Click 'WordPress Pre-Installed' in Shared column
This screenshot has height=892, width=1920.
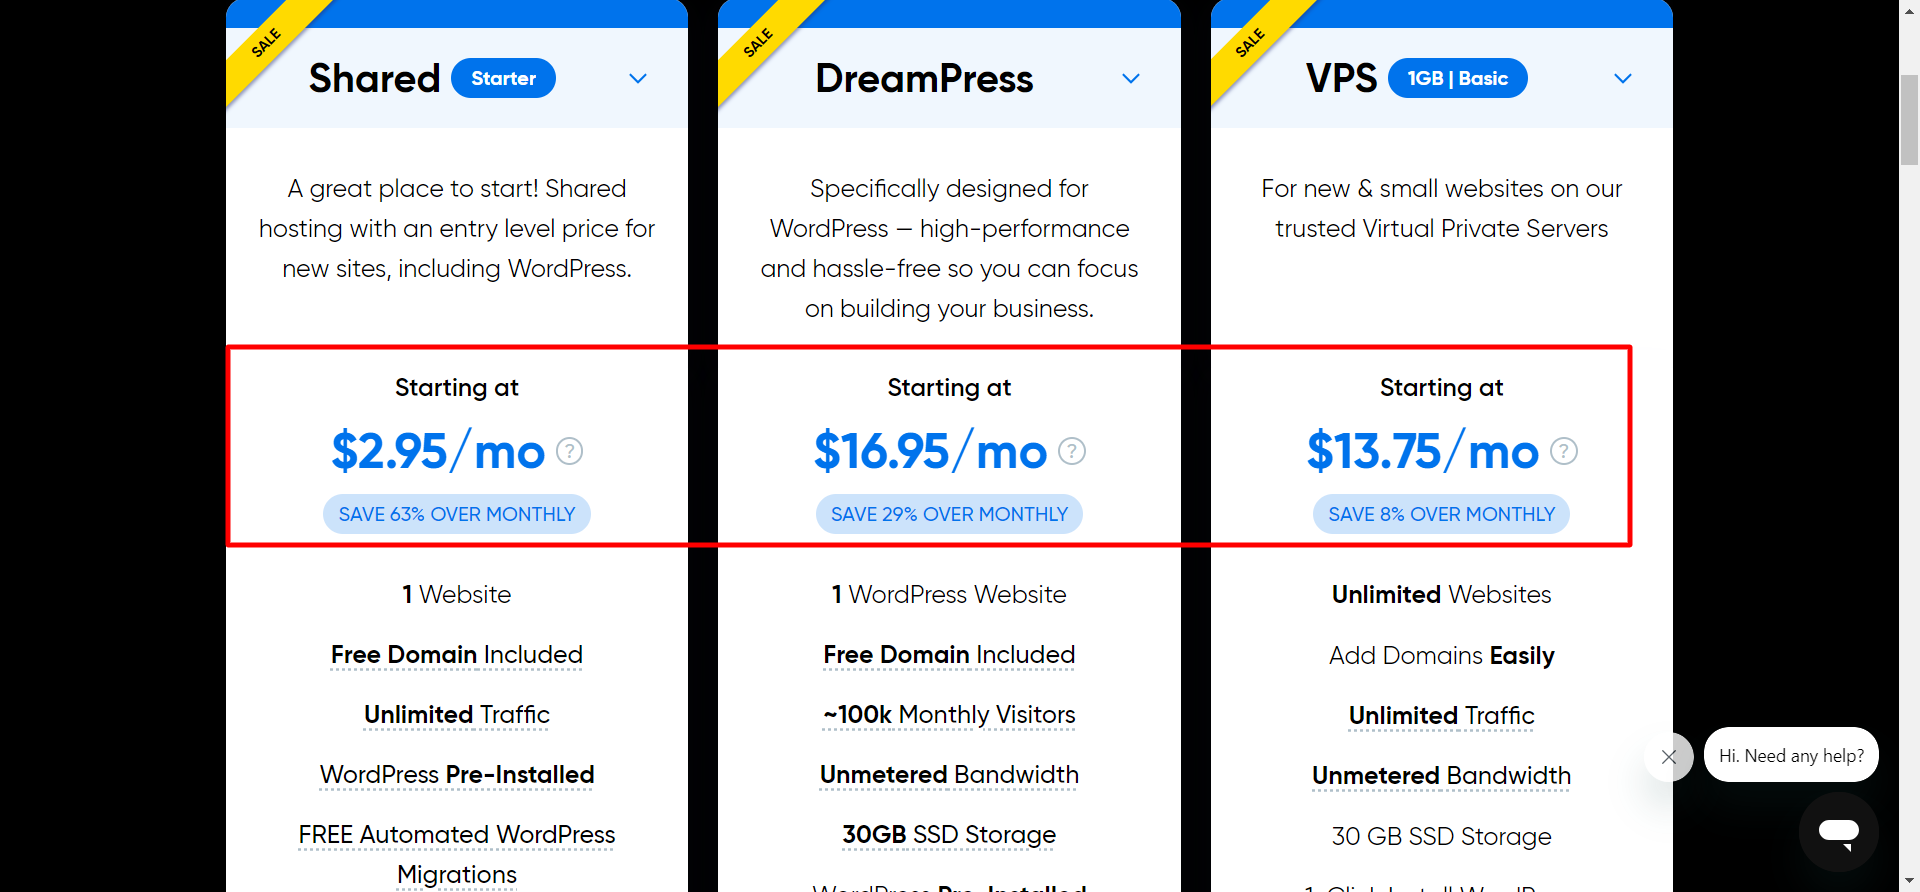(457, 775)
